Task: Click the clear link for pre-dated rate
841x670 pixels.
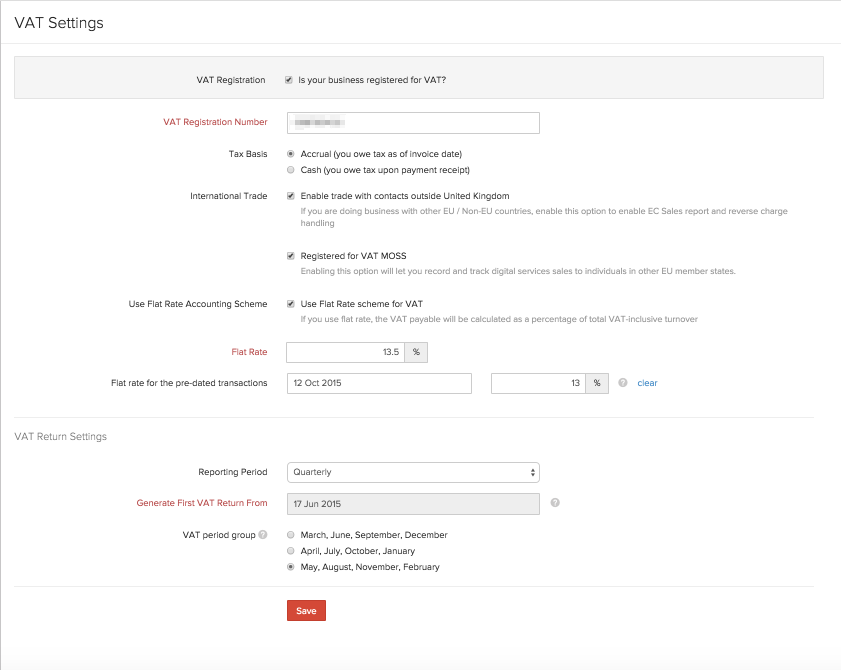Action: [647, 383]
